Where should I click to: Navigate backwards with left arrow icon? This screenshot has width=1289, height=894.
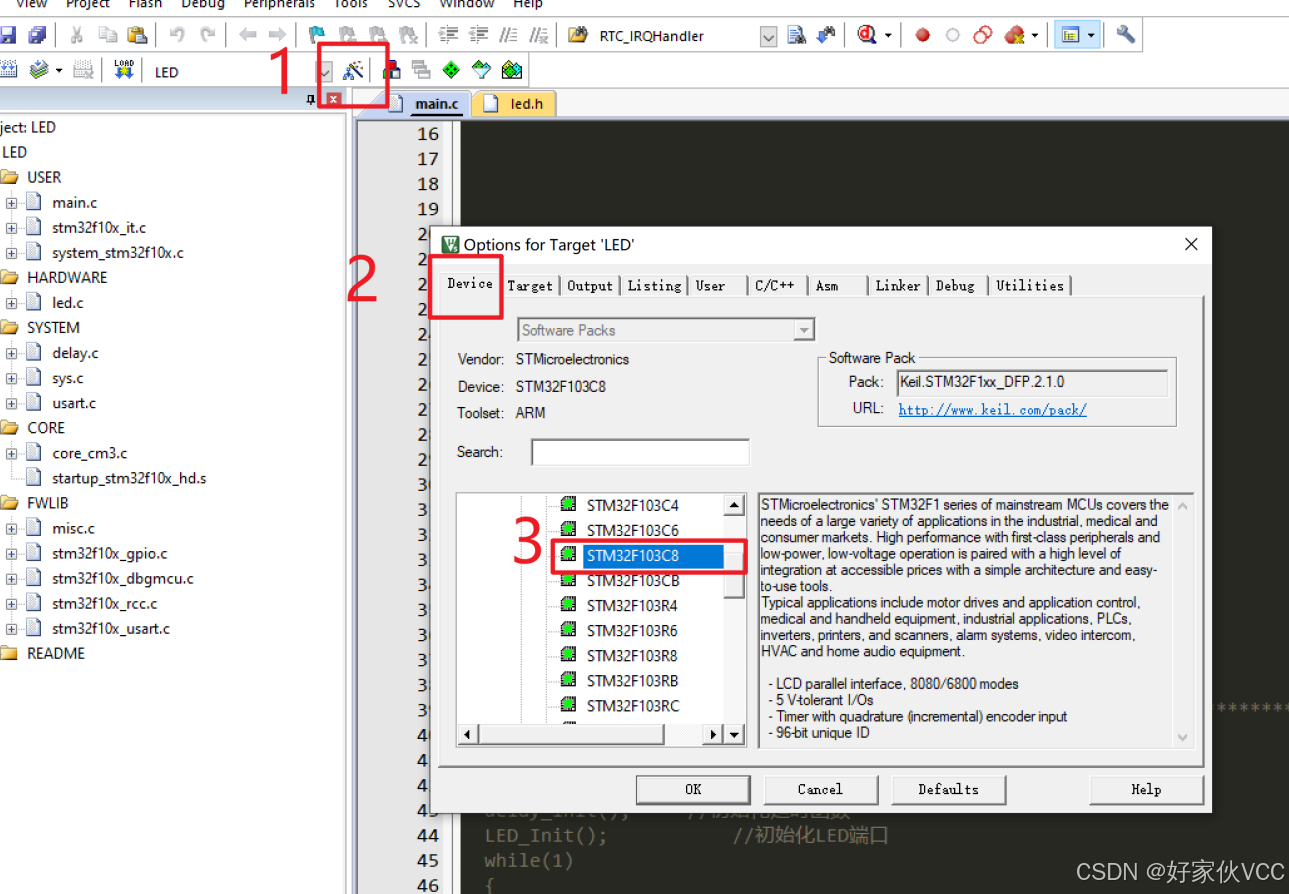pyautogui.click(x=247, y=35)
